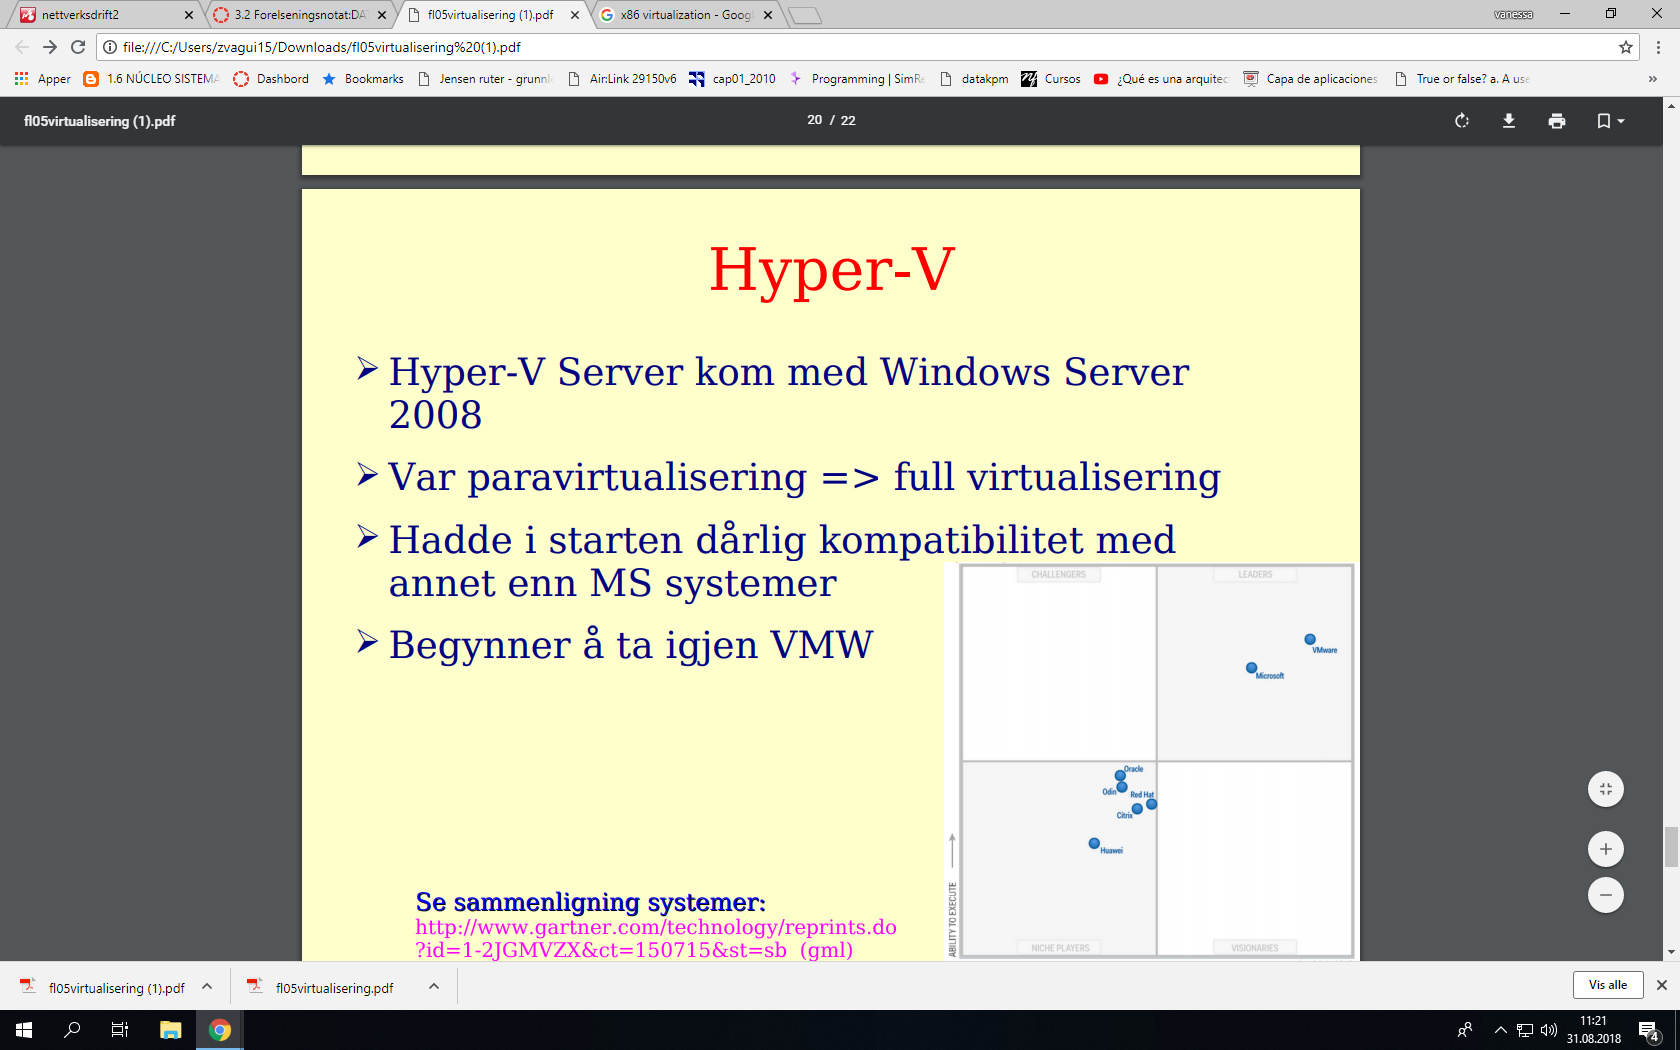Open the datakpm bookmark

[x=974, y=79]
